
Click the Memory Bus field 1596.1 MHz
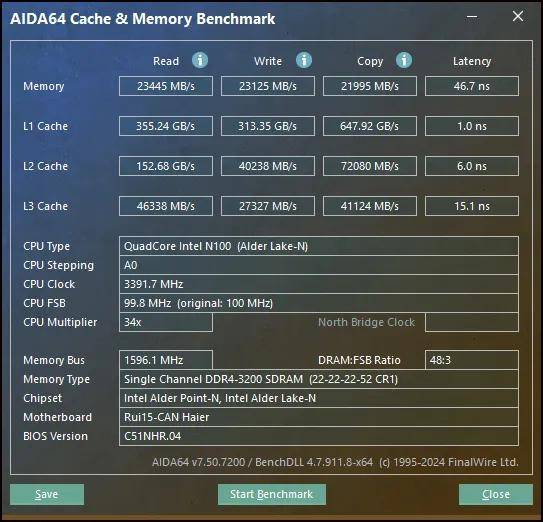coord(166,360)
